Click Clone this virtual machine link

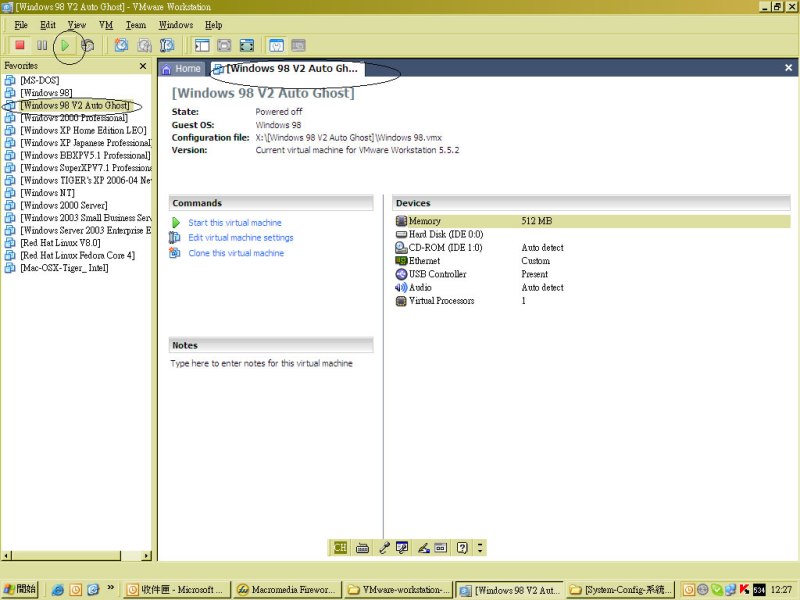236,253
